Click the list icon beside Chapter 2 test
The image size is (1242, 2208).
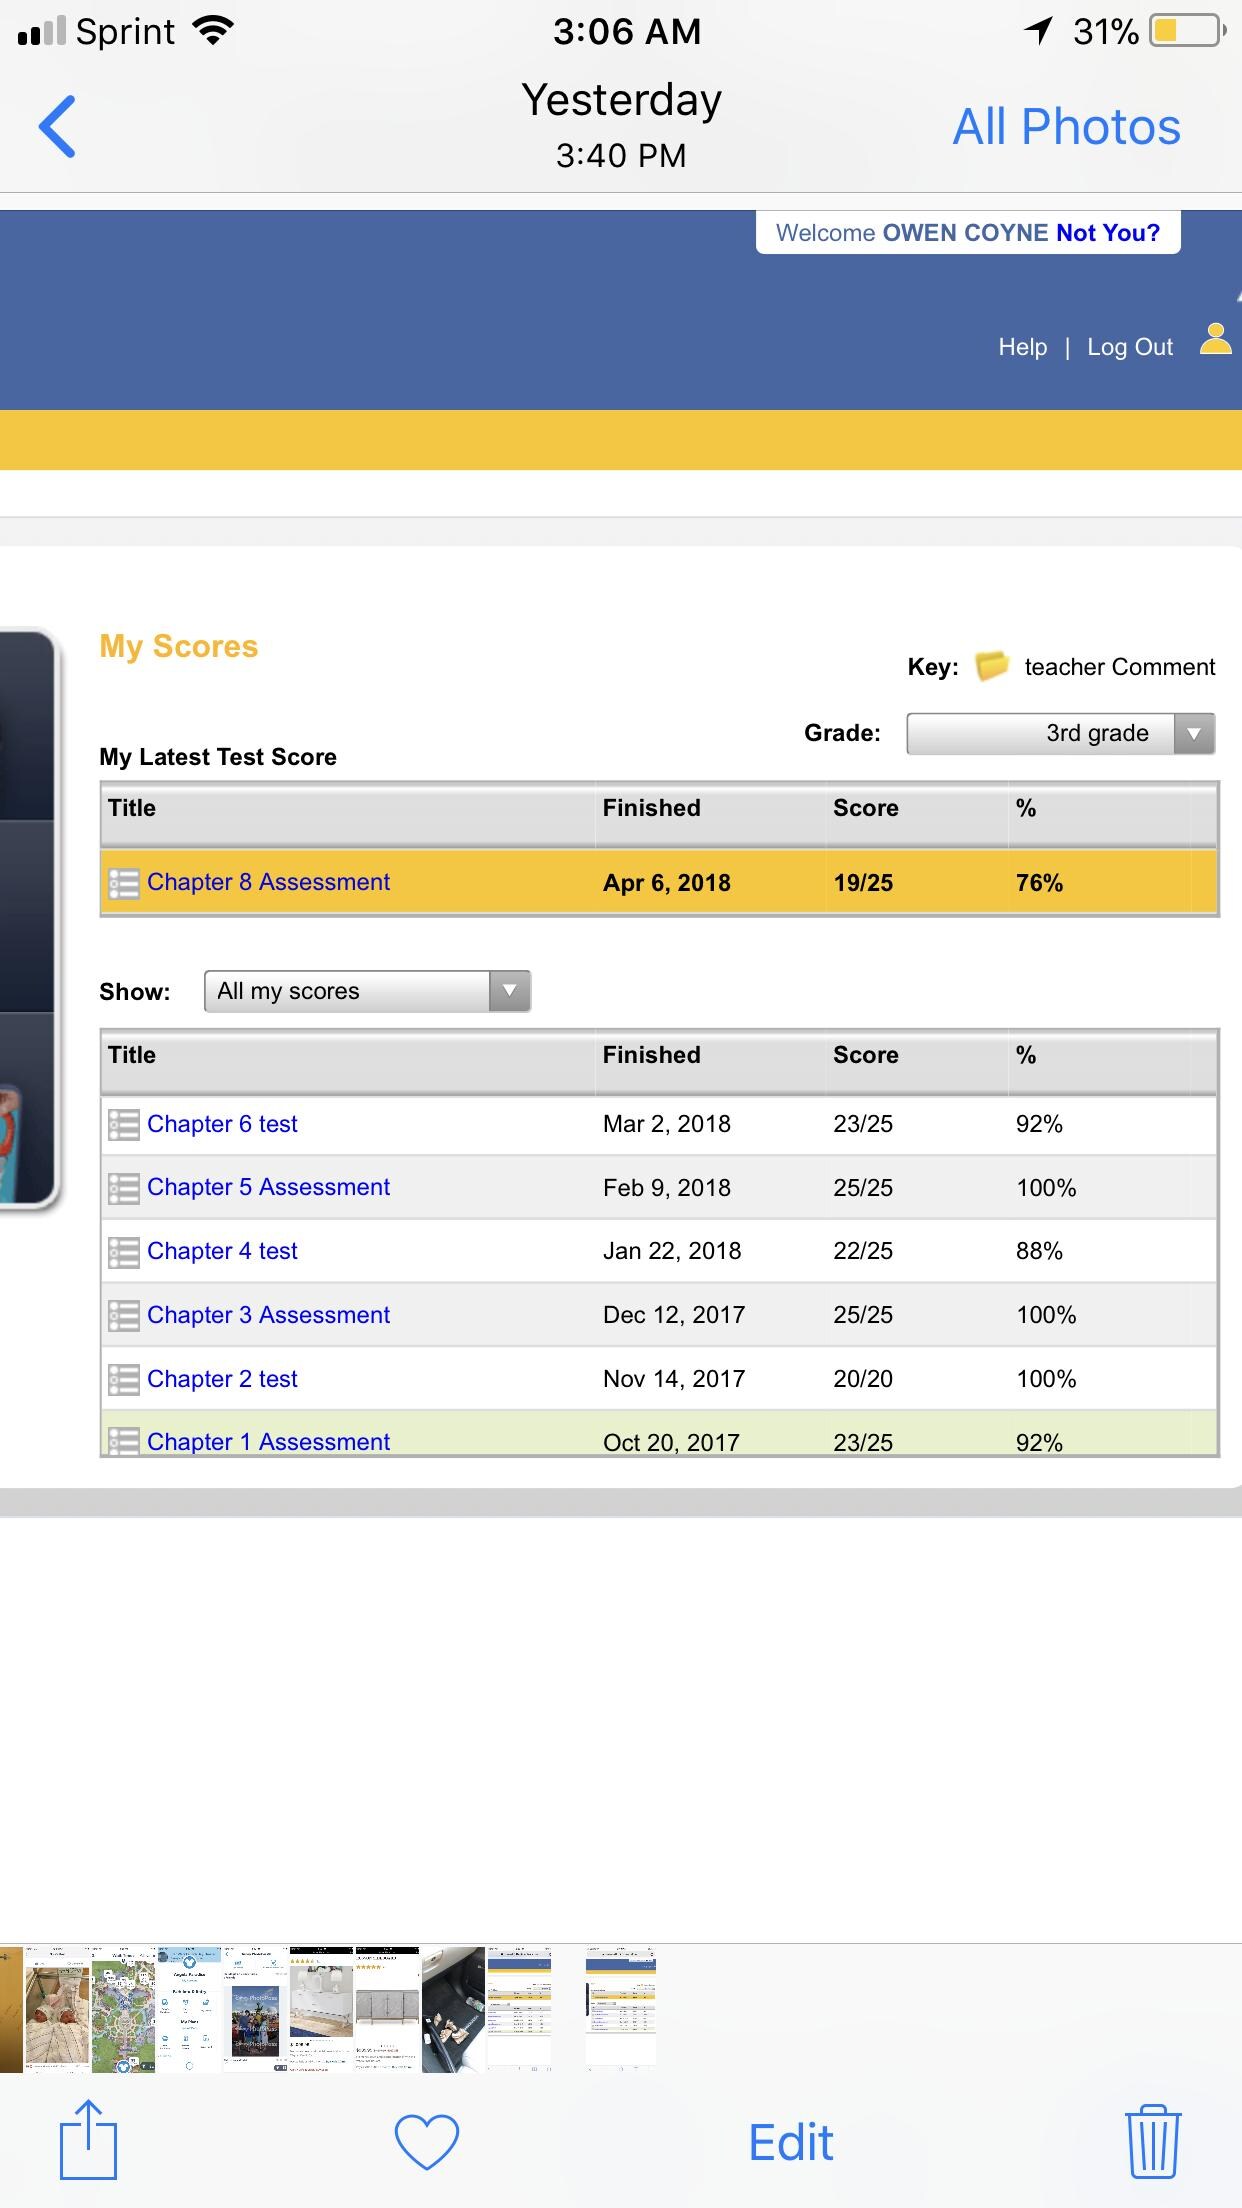pos(123,1379)
